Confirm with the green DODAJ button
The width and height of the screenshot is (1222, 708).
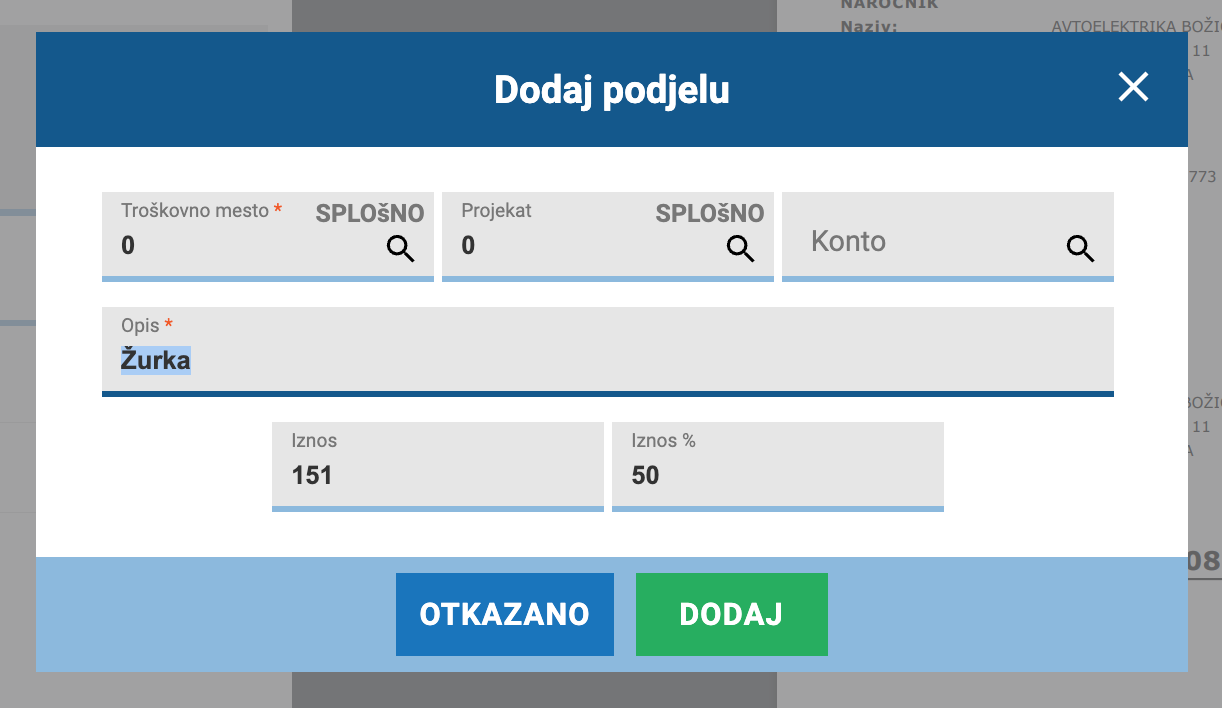pyautogui.click(x=732, y=614)
